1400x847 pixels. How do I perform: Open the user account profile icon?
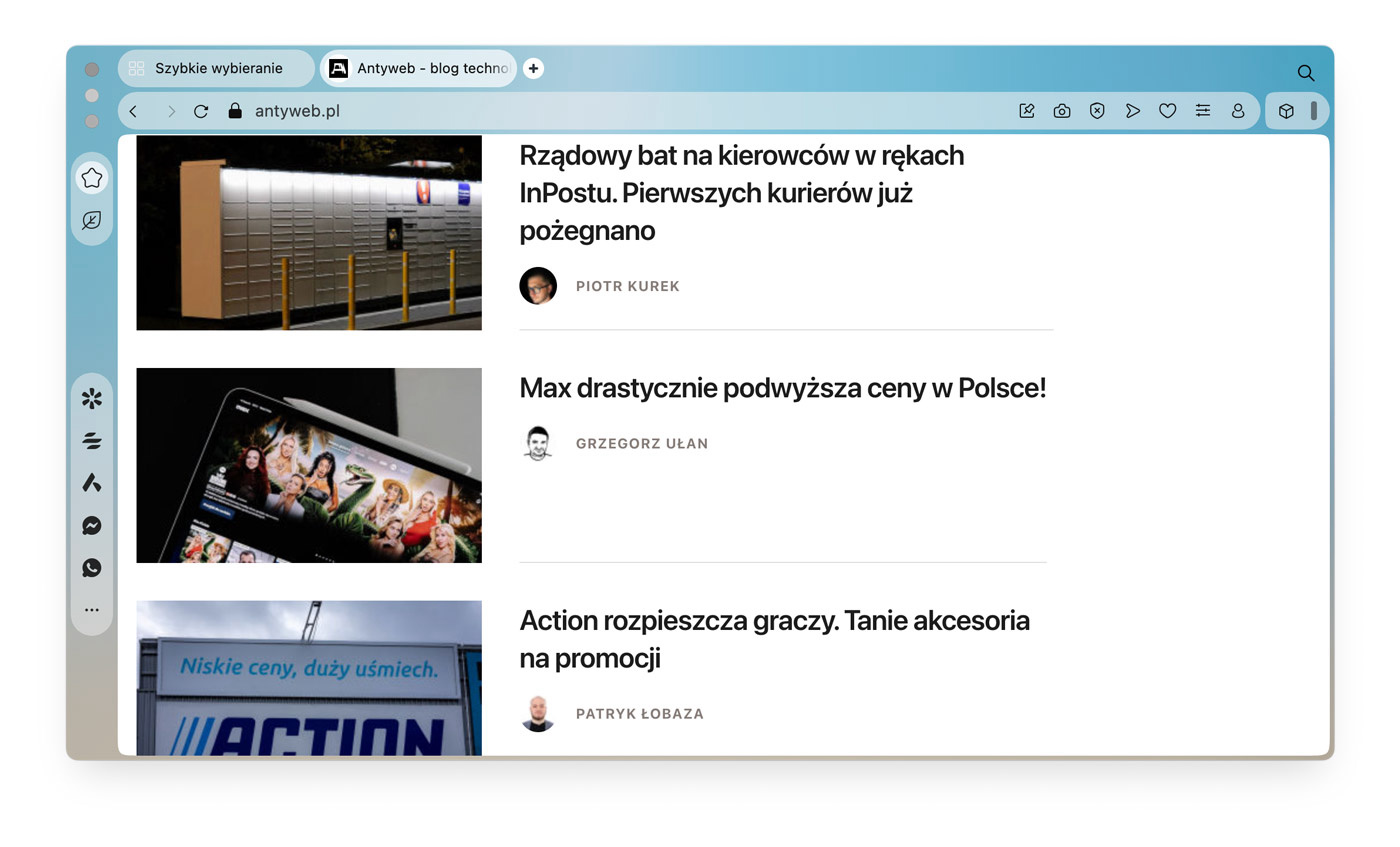[x=1238, y=111]
